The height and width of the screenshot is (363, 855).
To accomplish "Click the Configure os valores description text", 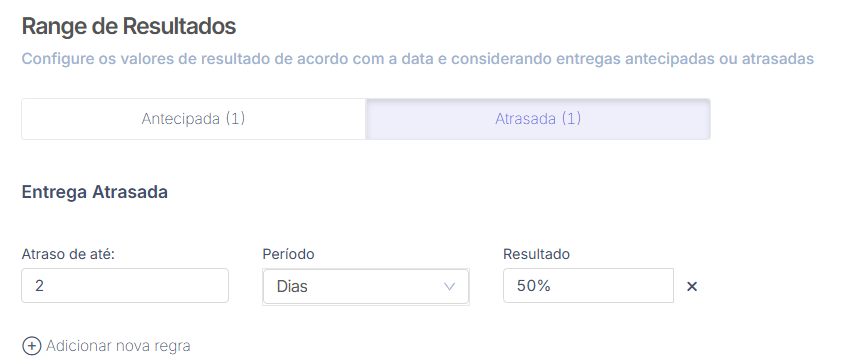I will (418, 58).
